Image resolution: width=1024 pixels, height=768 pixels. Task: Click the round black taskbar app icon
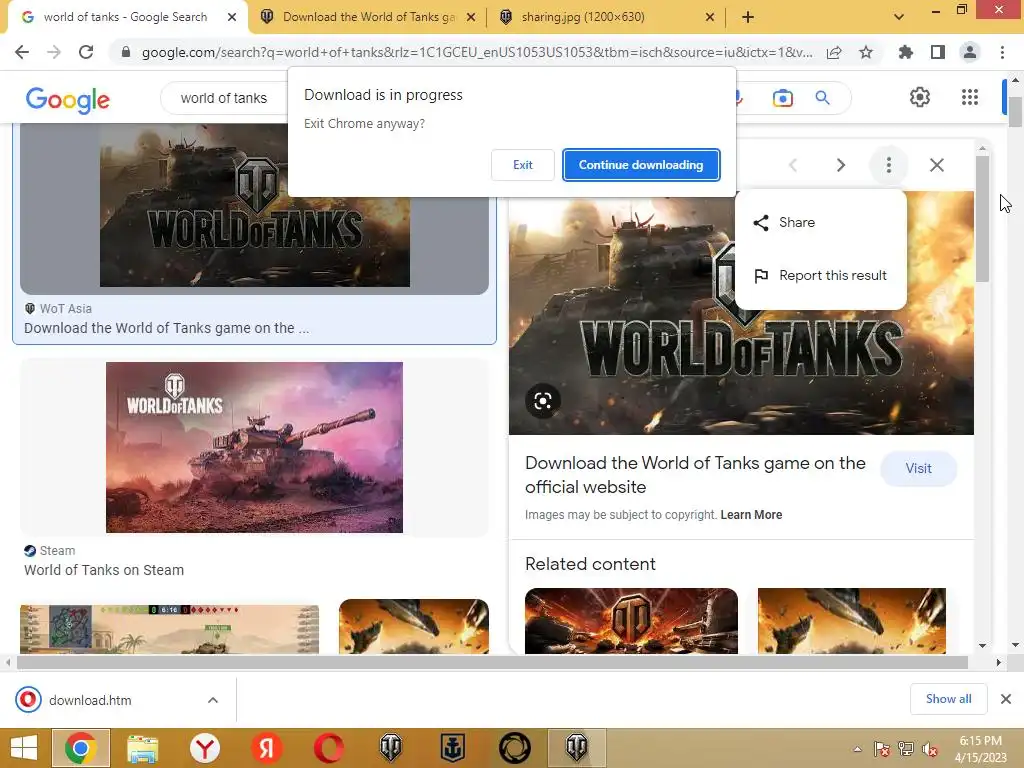[x=515, y=748]
